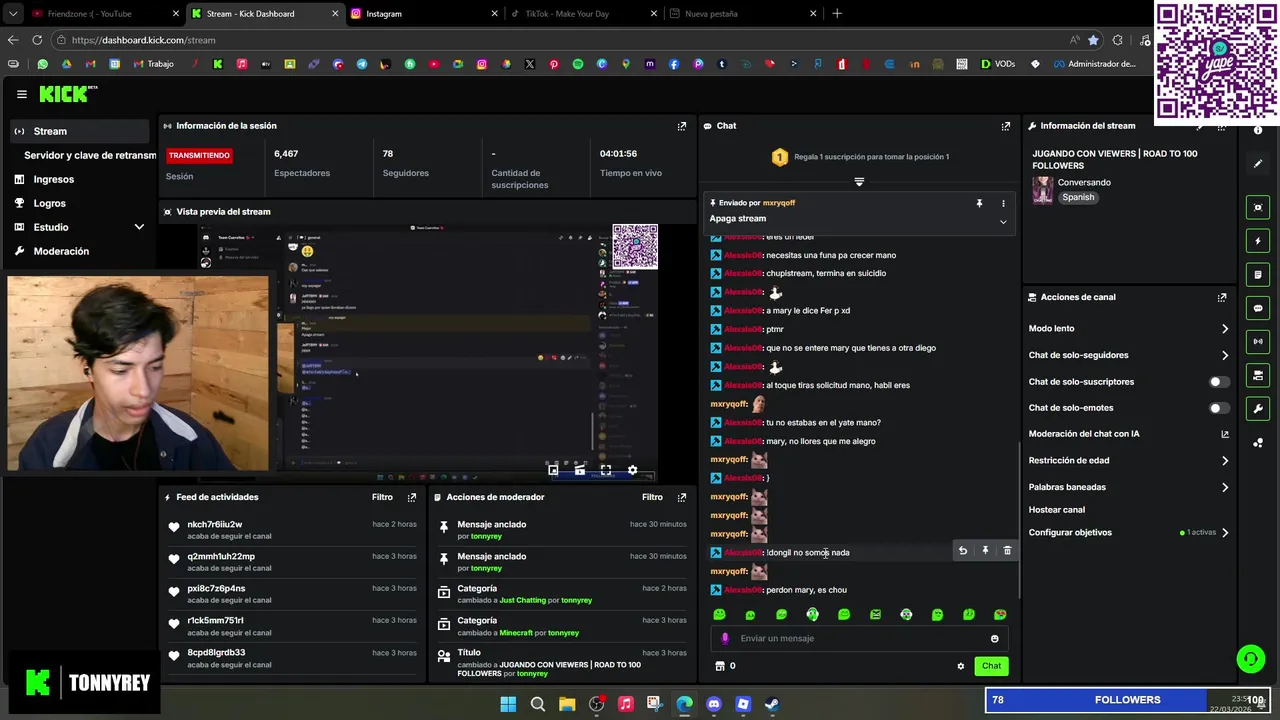Screen dimensions: 1280x720
Task: Expand Configurar objetivos chevron
Action: pyautogui.click(x=1225, y=533)
